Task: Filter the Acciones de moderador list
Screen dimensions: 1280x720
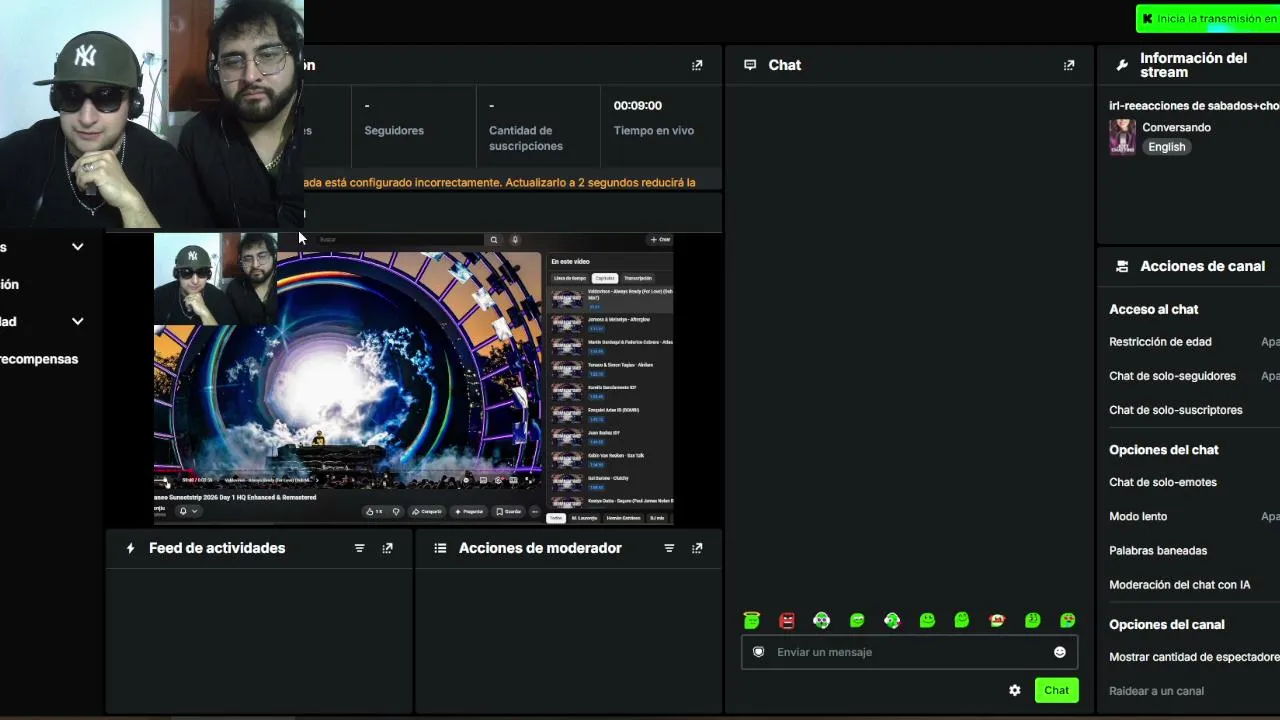Action: [x=669, y=548]
